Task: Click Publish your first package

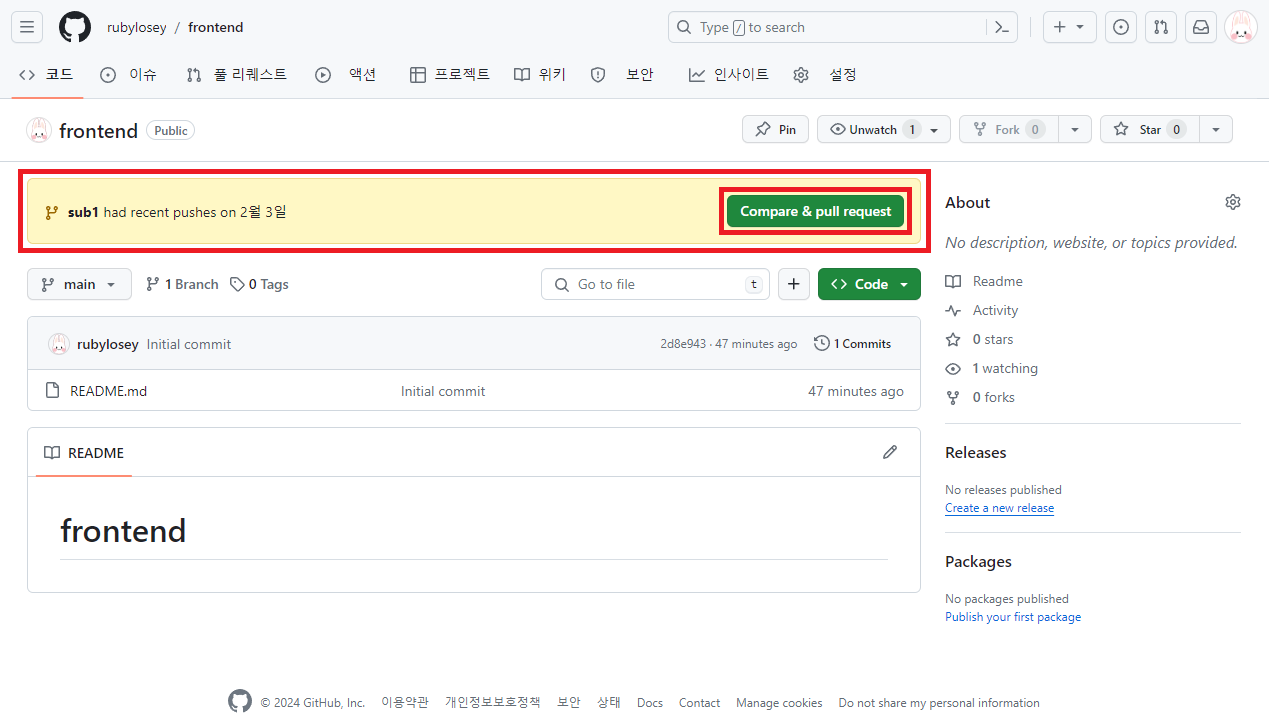Action: coord(1013,617)
